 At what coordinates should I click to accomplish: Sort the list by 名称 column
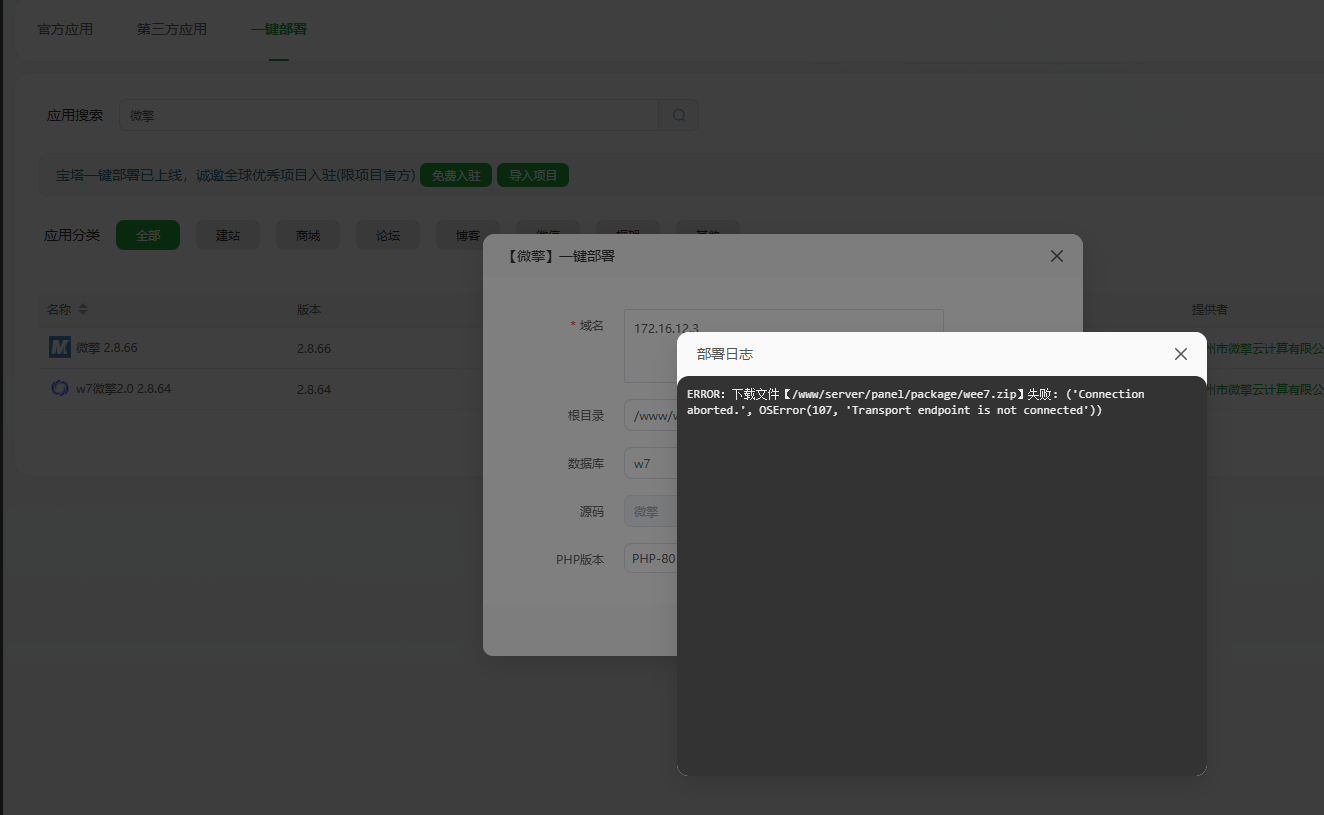(x=83, y=310)
